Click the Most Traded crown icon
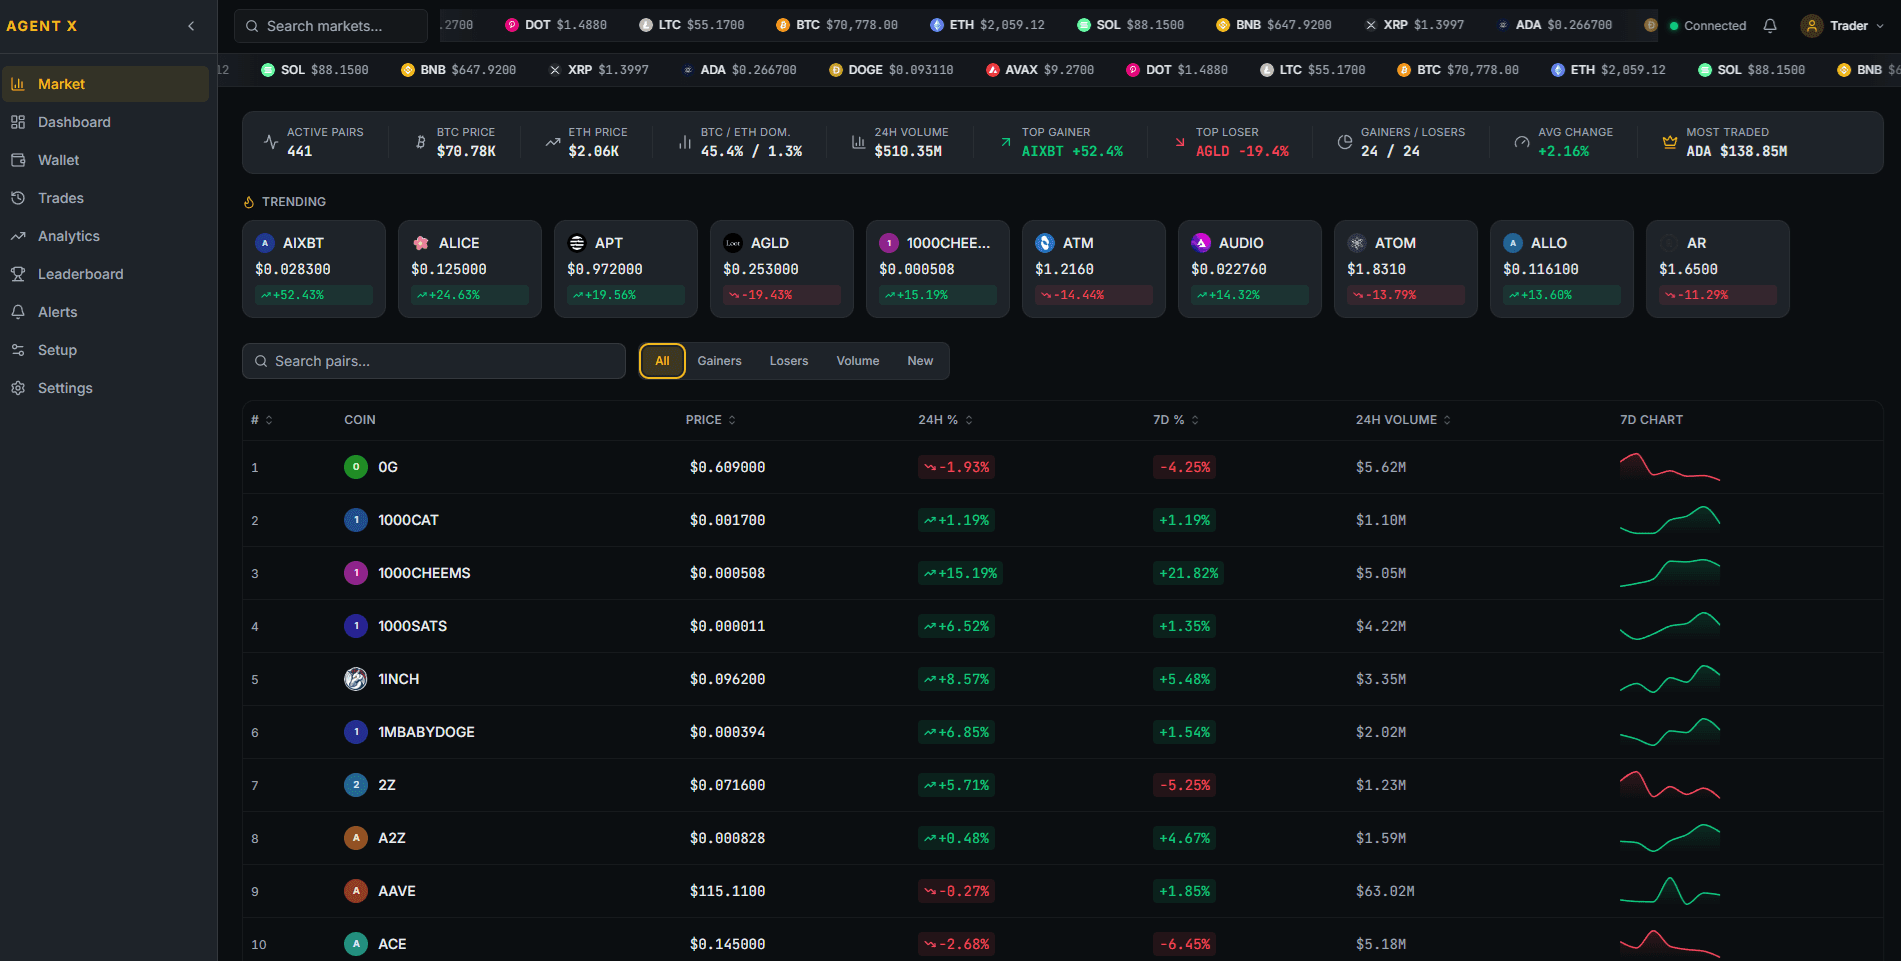 (1668, 142)
